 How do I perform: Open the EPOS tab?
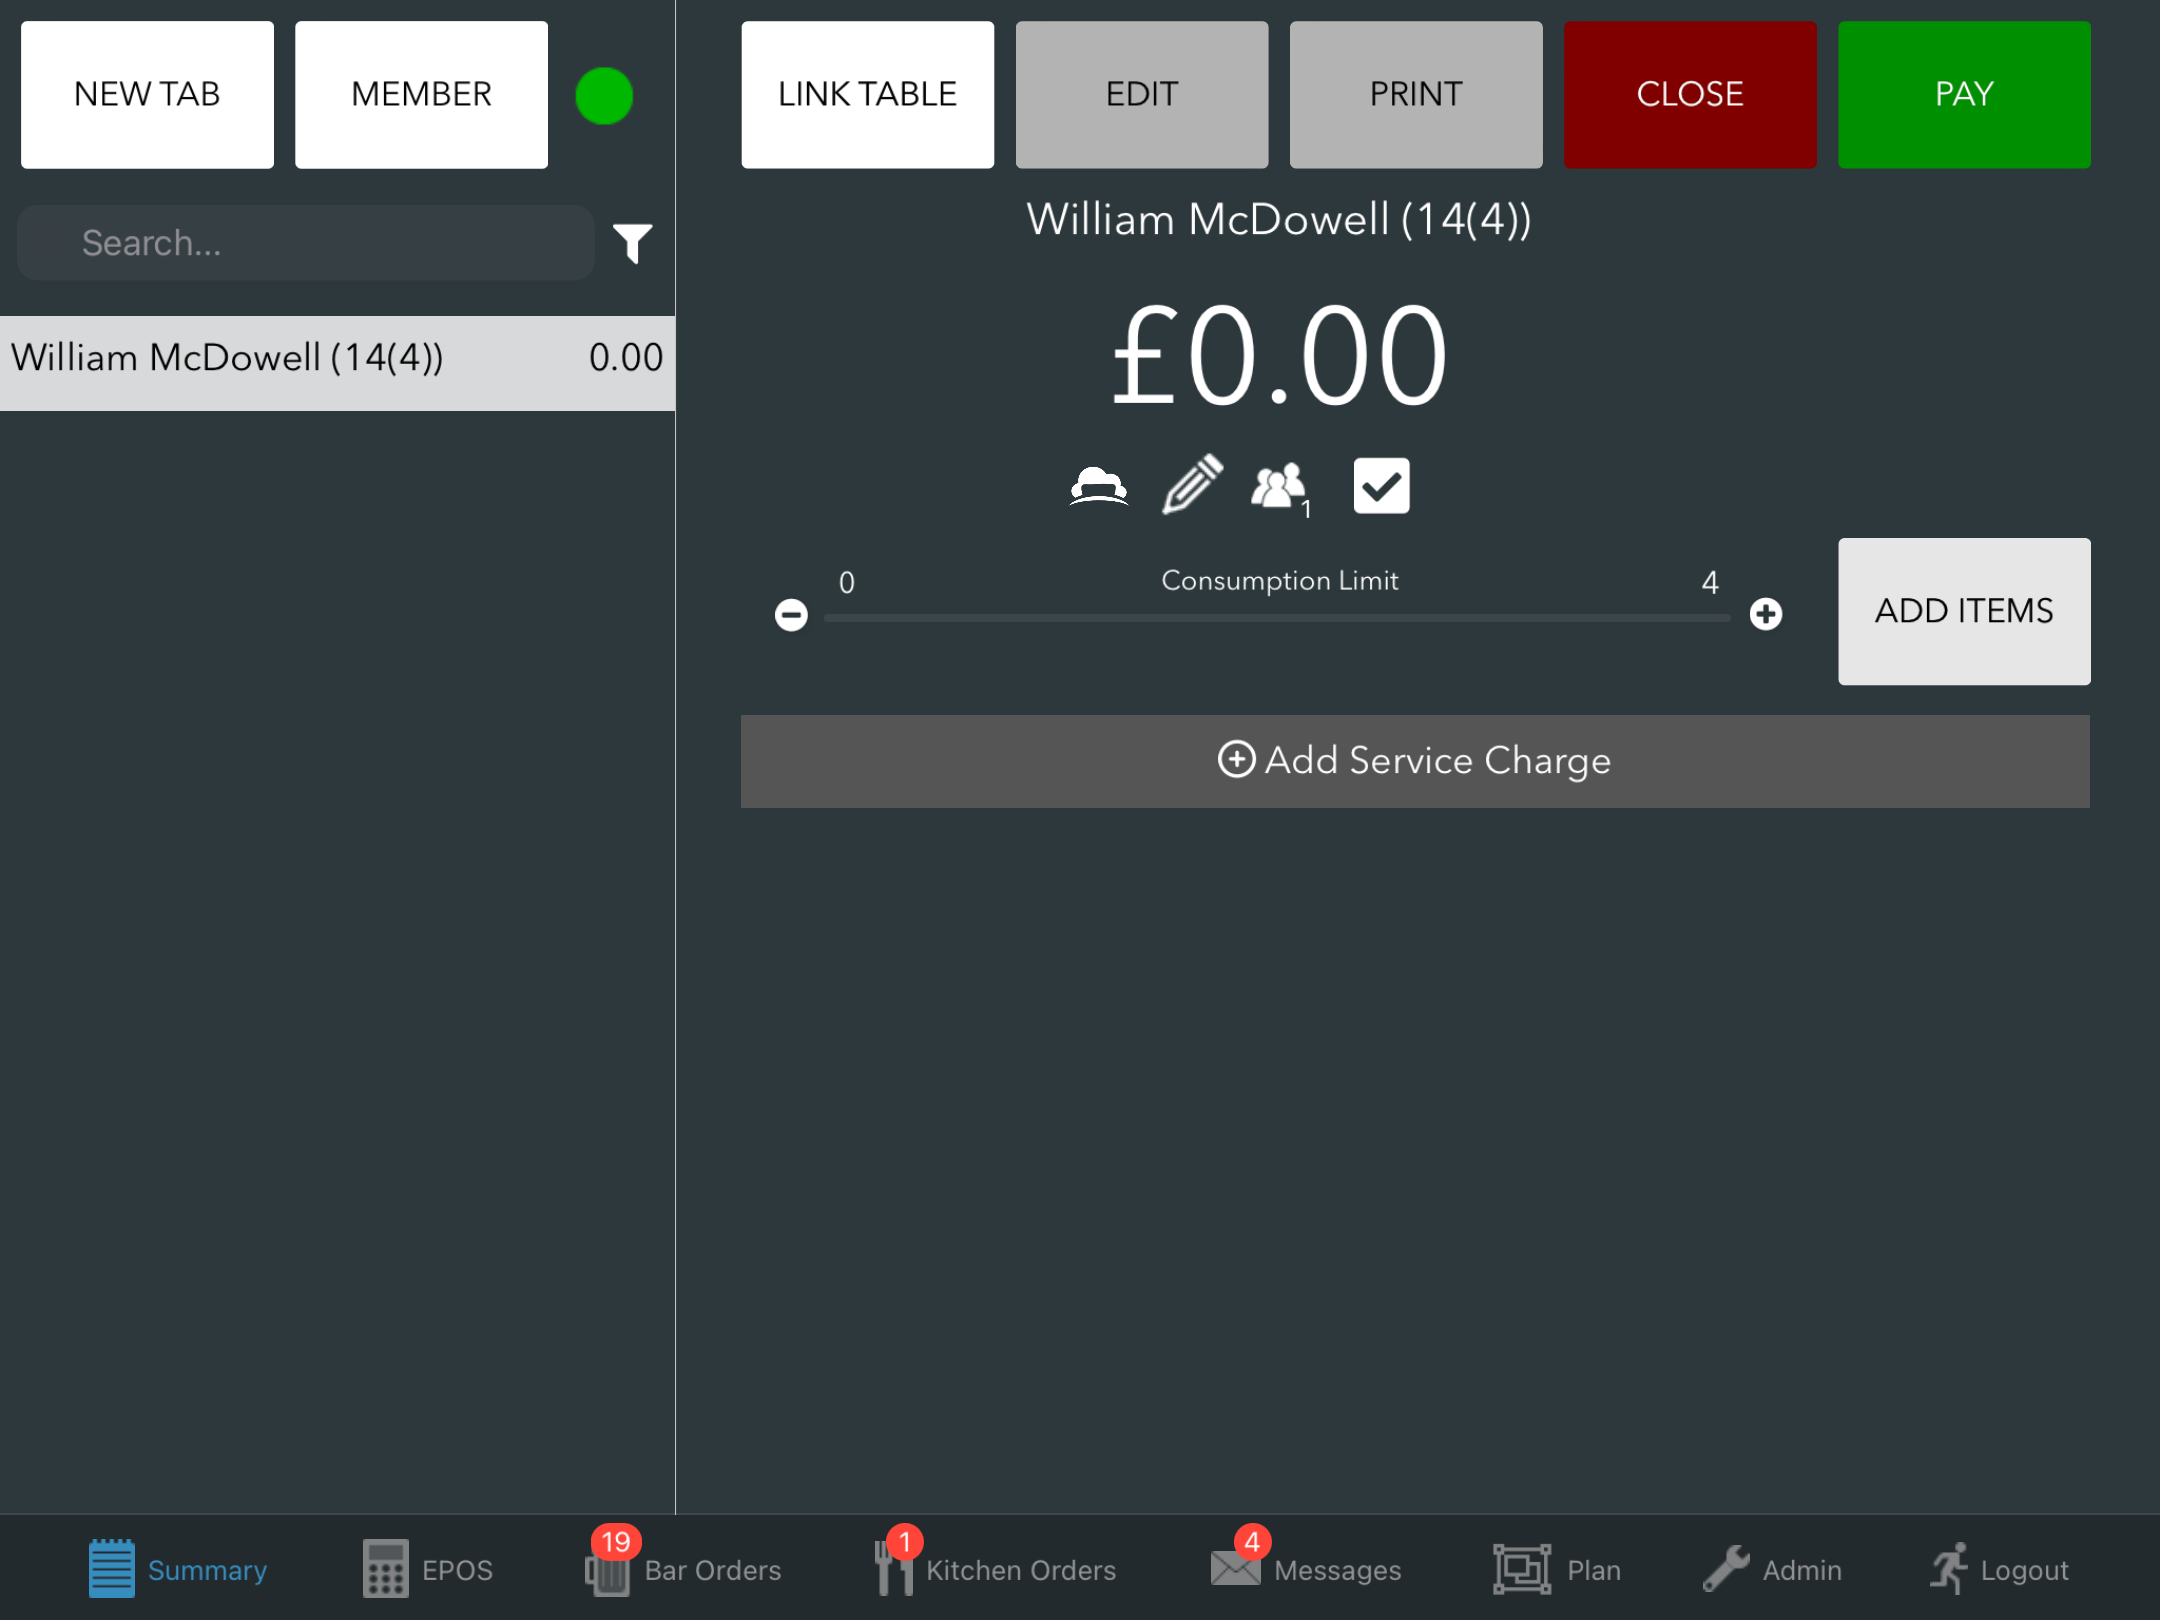tap(428, 1569)
